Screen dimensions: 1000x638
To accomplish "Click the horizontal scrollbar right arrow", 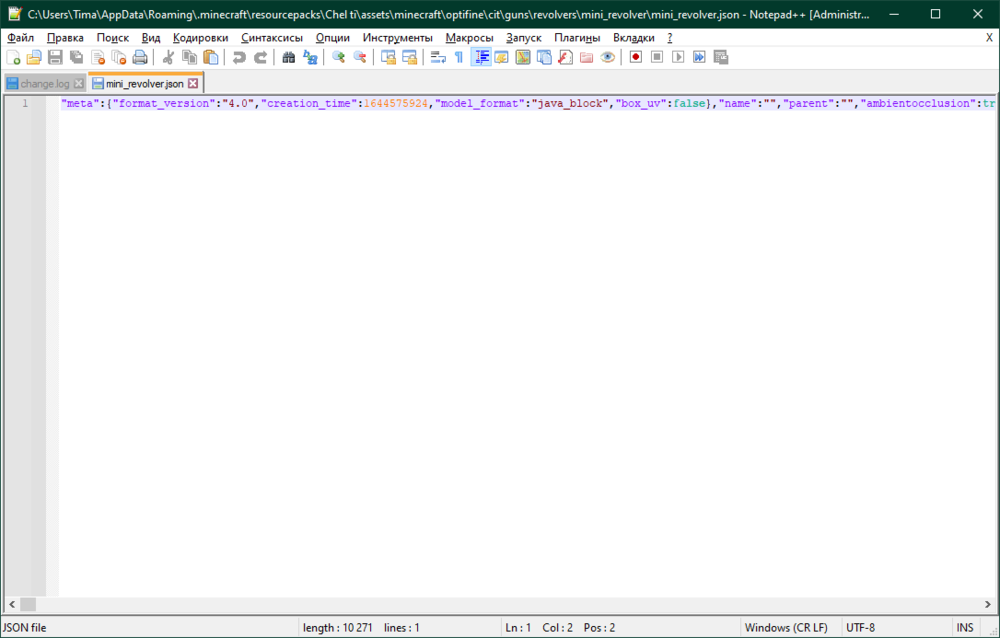I will pyautogui.click(x=988, y=604).
